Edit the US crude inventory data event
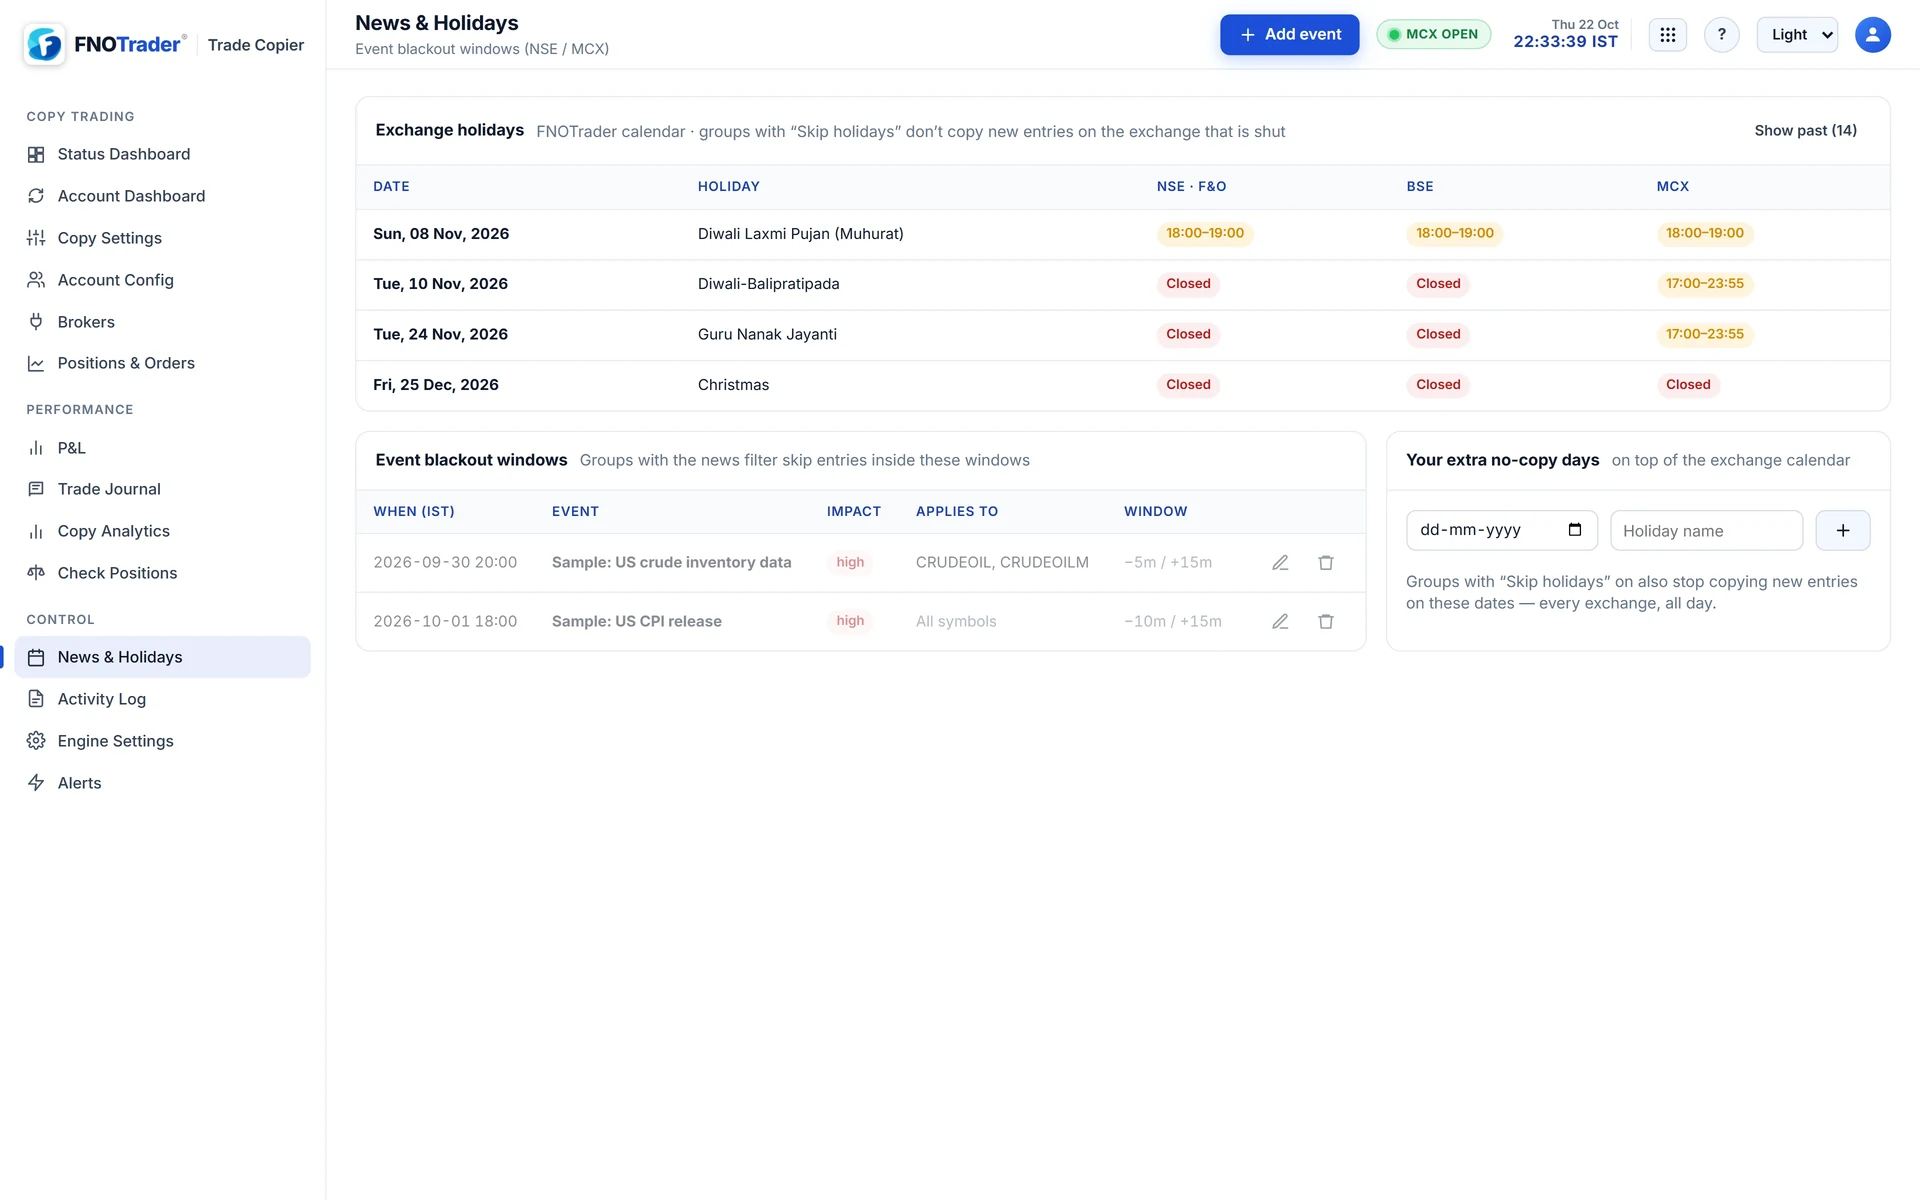Screen dimensions: 1920x1200 pos(1280,563)
